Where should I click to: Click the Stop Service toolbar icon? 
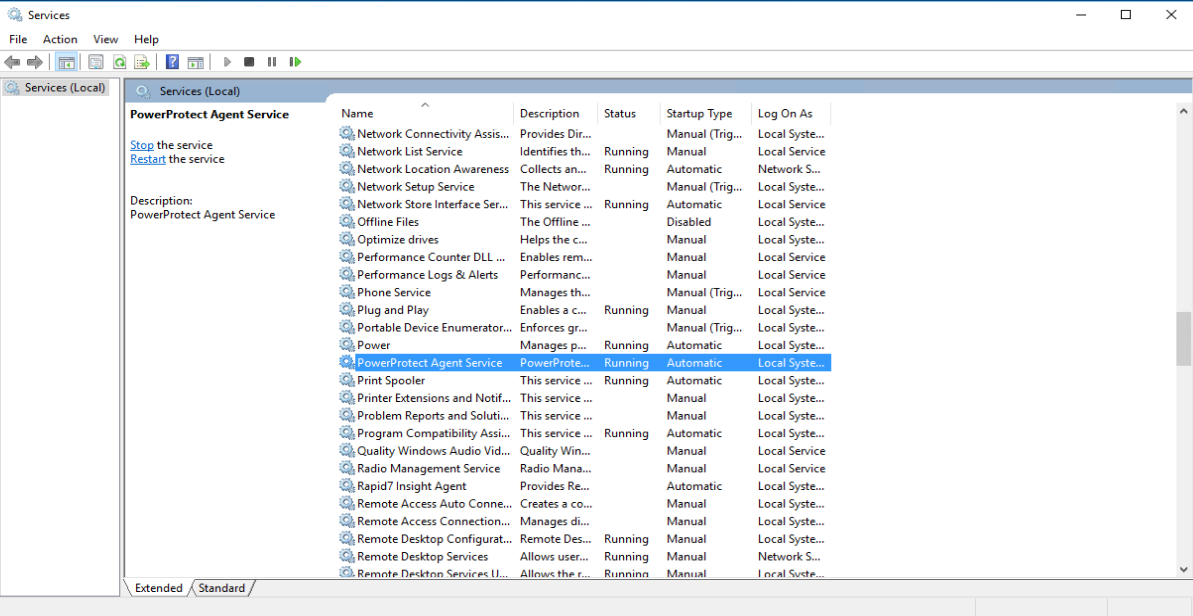pos(249,62)
